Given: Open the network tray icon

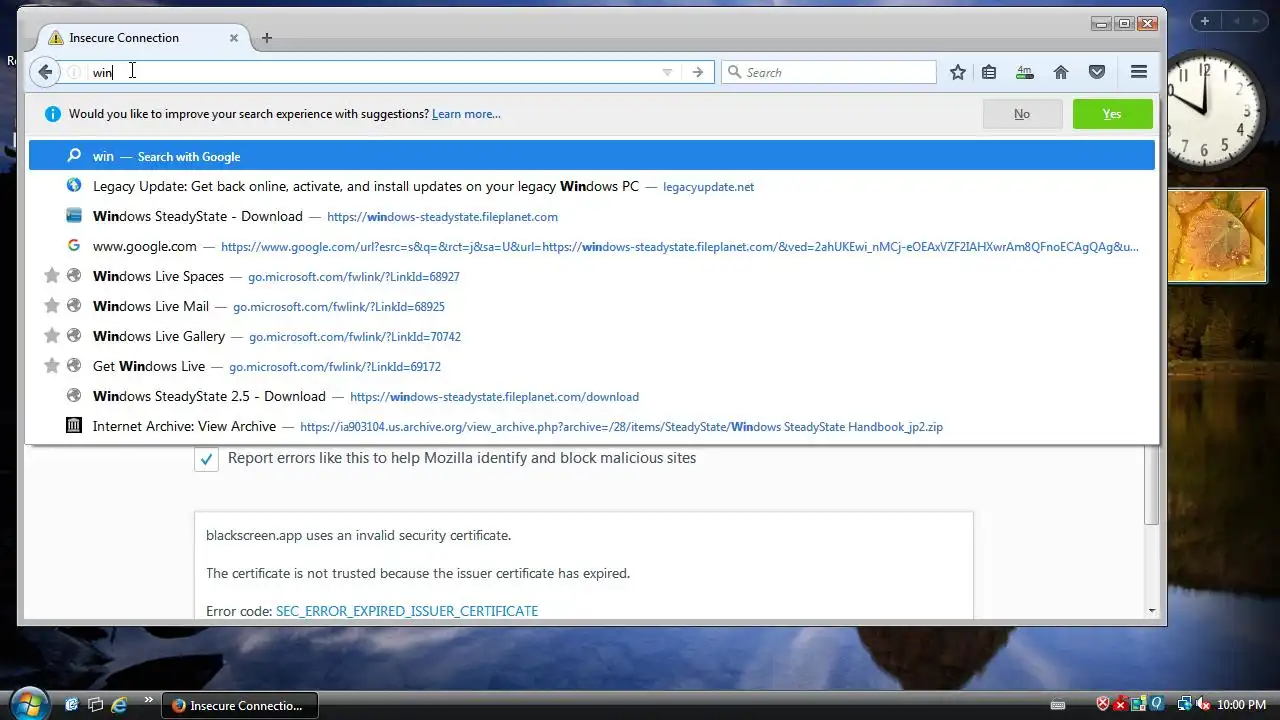Looking at the screenshot, I should point(1184,705).
